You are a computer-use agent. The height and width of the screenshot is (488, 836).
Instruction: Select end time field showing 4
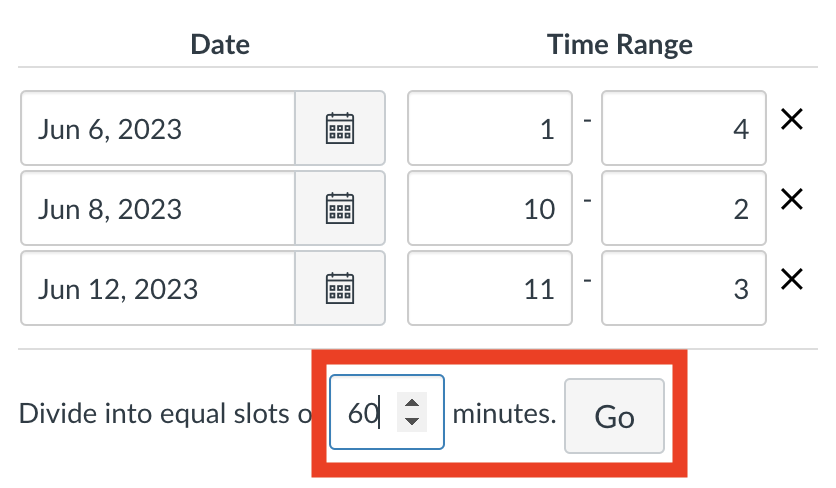684,128
